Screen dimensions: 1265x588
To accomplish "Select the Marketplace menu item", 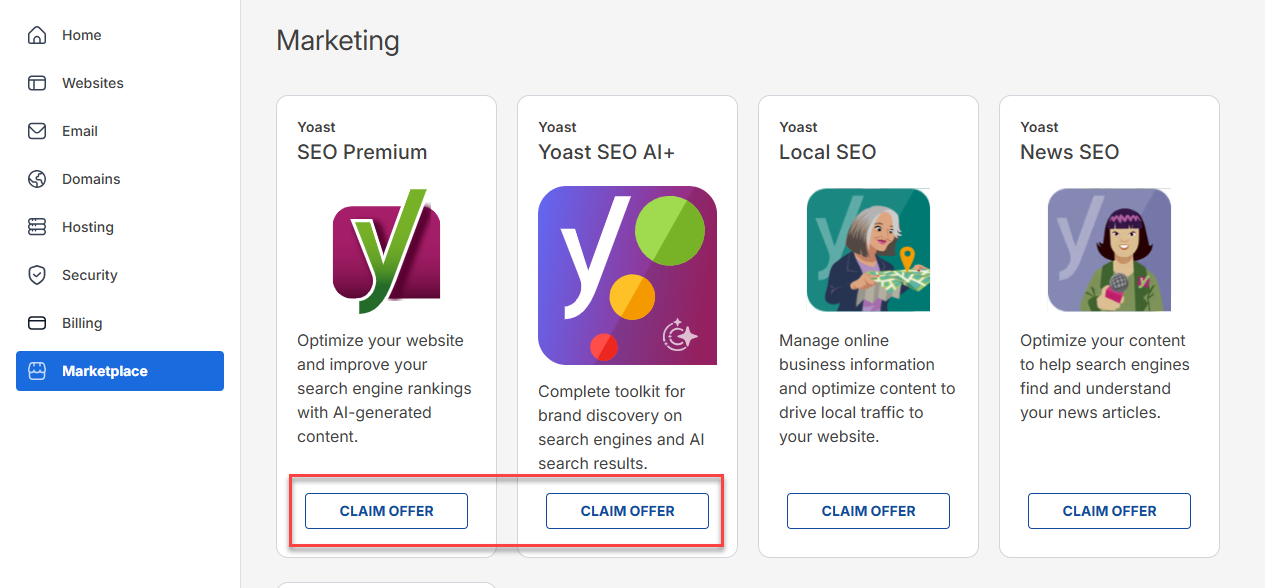I will (x=104, y=371).
